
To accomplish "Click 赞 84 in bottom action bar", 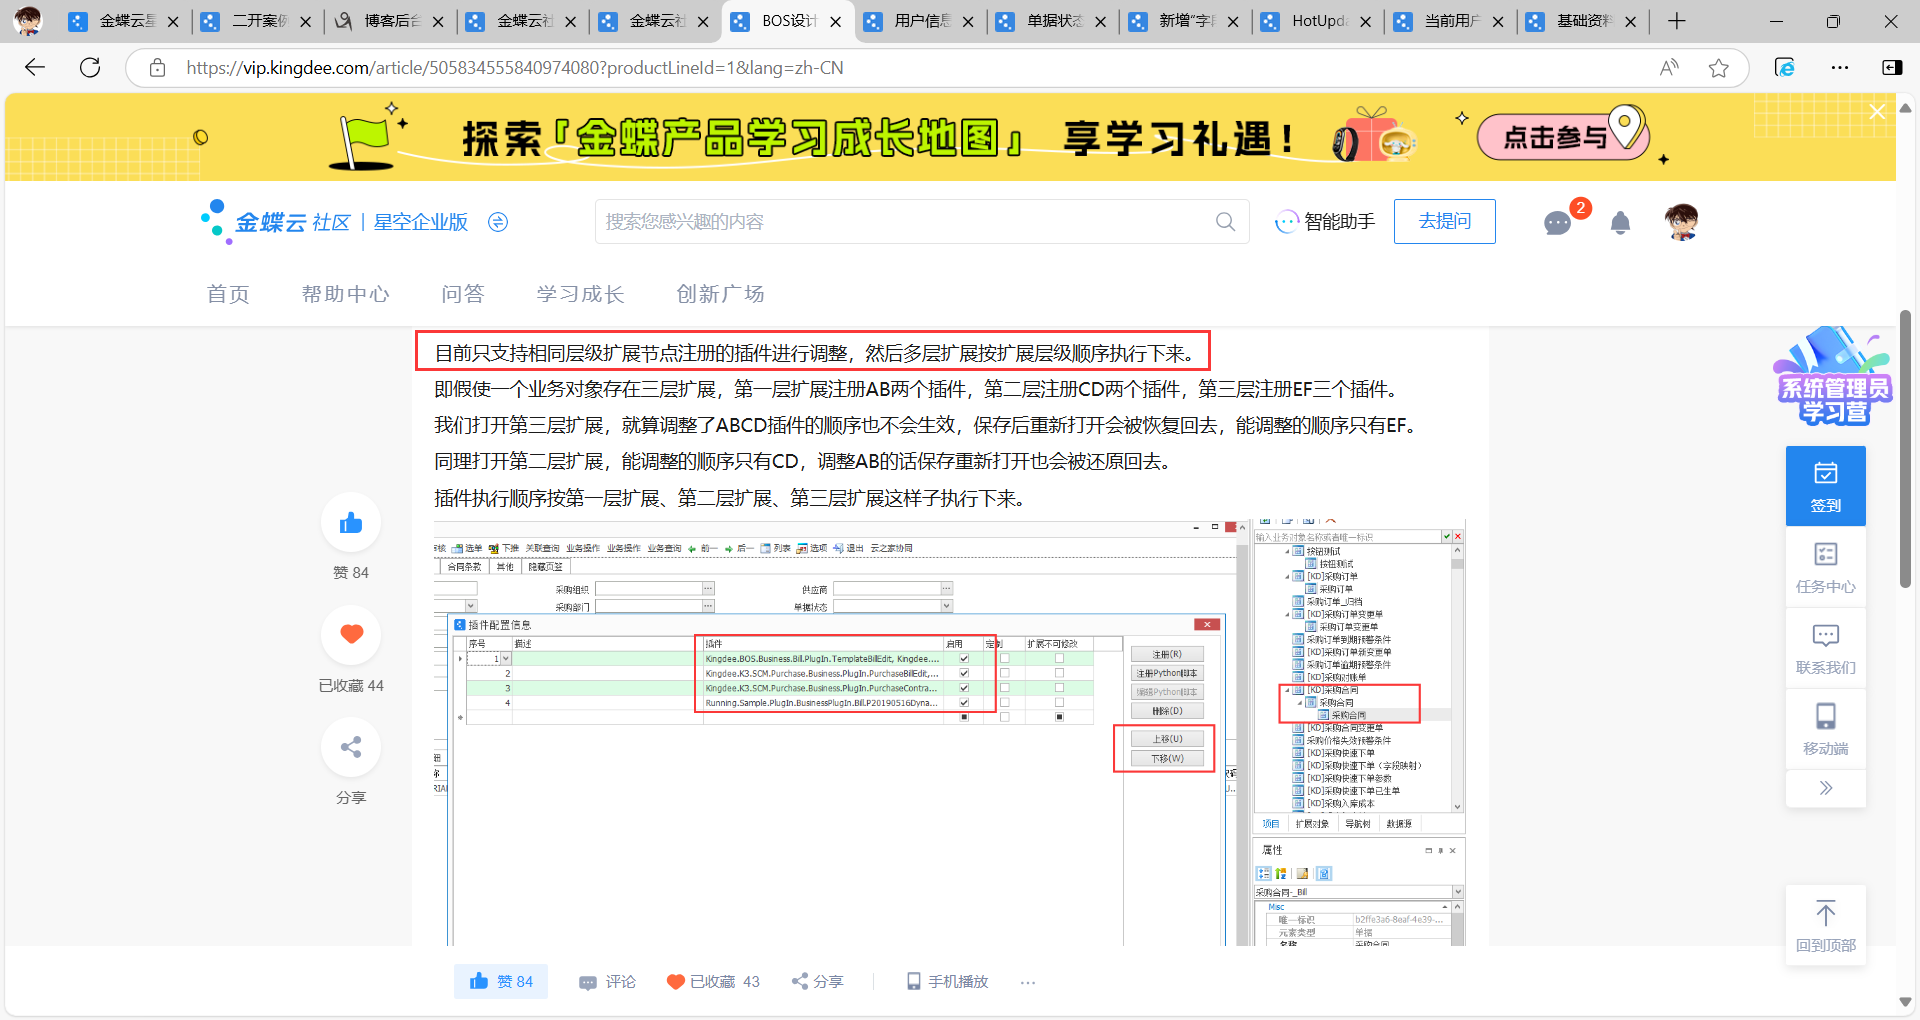I will tap(501, 982).
